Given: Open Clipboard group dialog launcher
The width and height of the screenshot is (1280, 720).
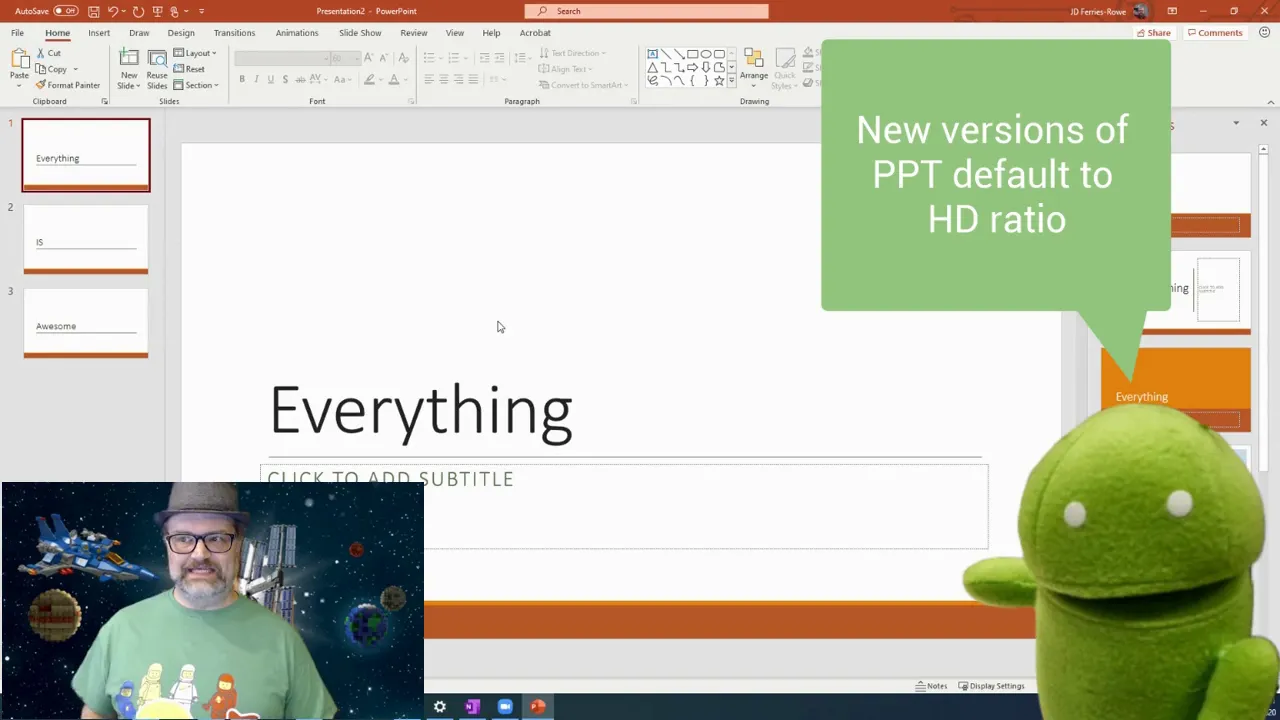Looking at the screenshot, I should tap(104, 101).
